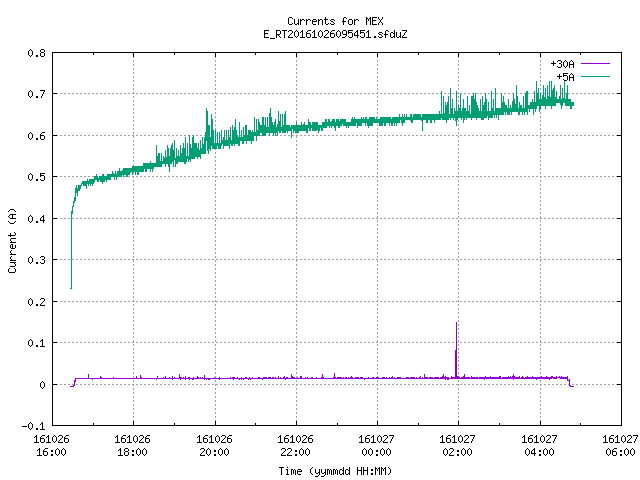Click the purple +30A legend line sample
The height and width of the screenshot is (480, 640).
[x=595, y=64]
